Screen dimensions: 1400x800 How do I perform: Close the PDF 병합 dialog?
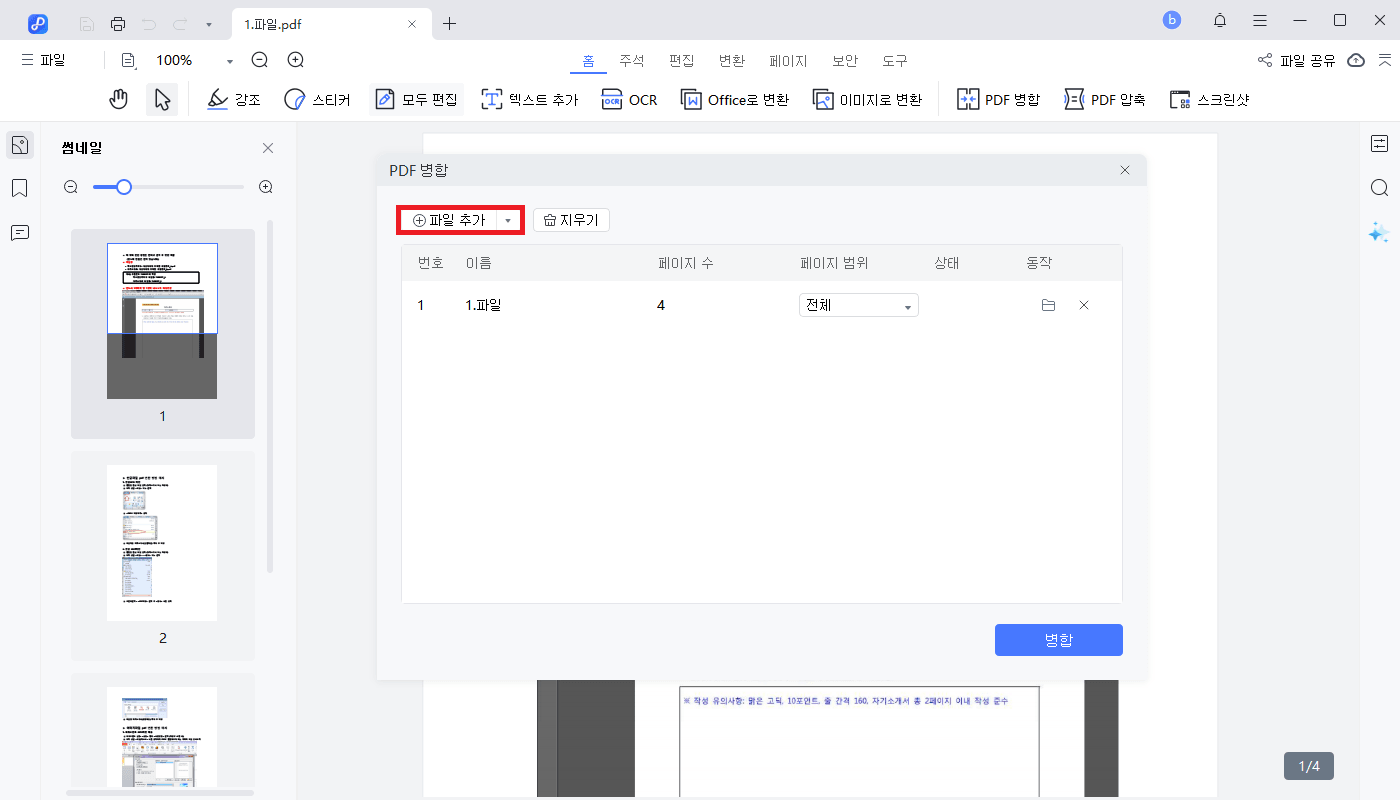(x=1125, y=170)
